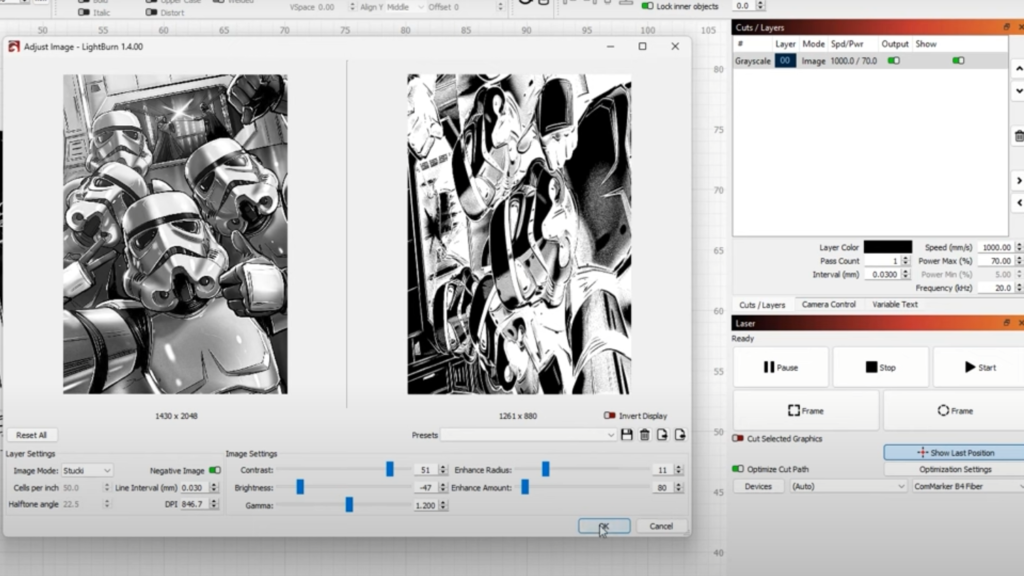This screenshot has height=576, width=1024.
Task: Switch to the Camera Control tab
Action: [828, 304]
